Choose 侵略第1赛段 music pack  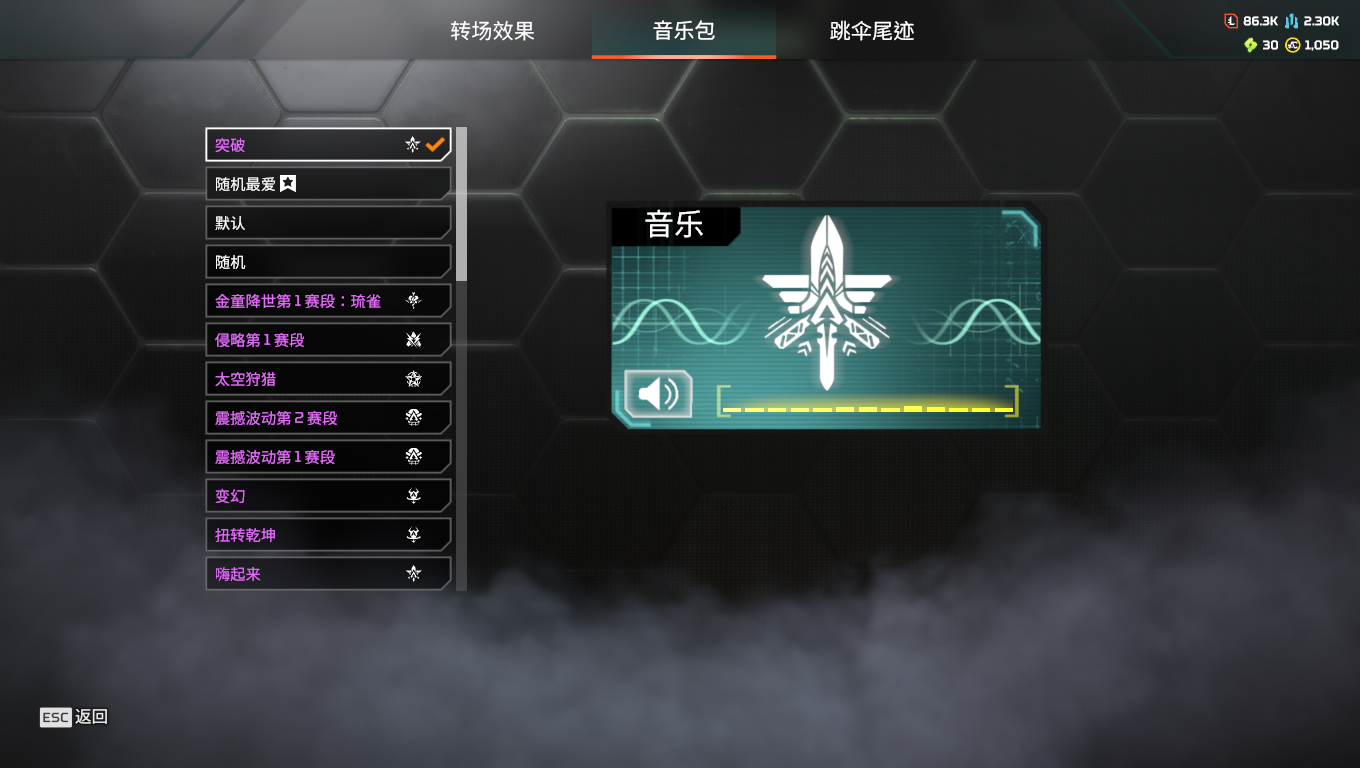pyautogui.click(x=328, y=340)
